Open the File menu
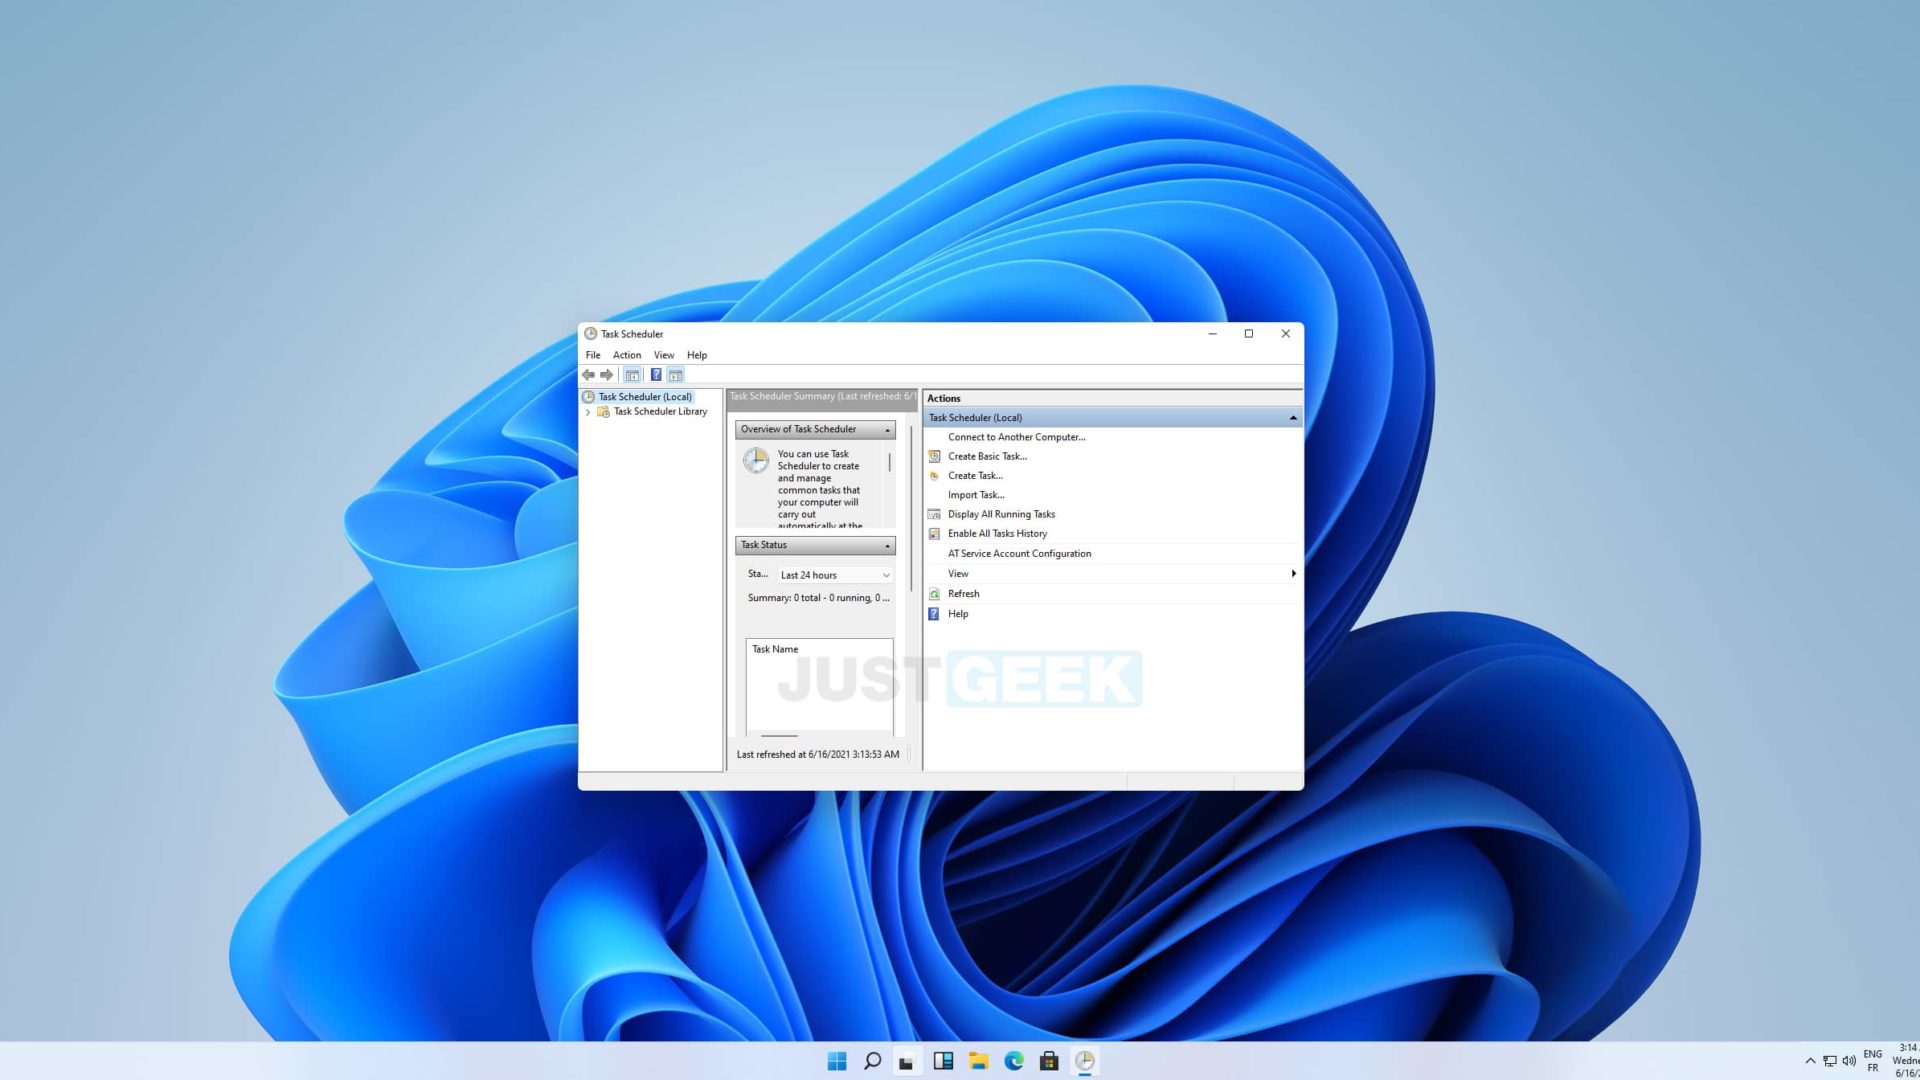The image size is (1920, 1080). coord(593,355)
